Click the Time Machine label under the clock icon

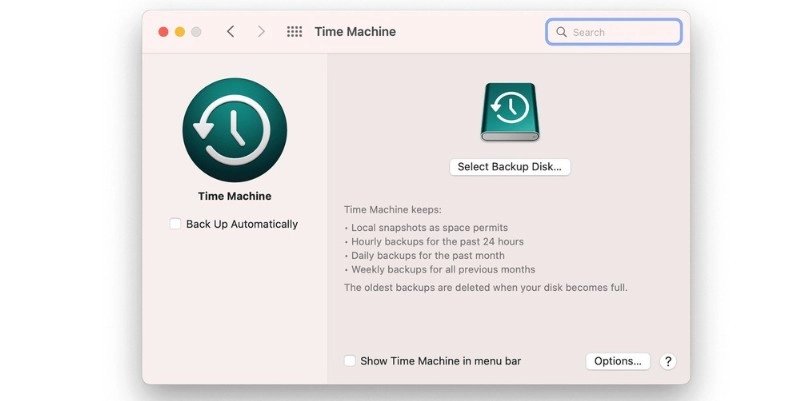(234, 196)
